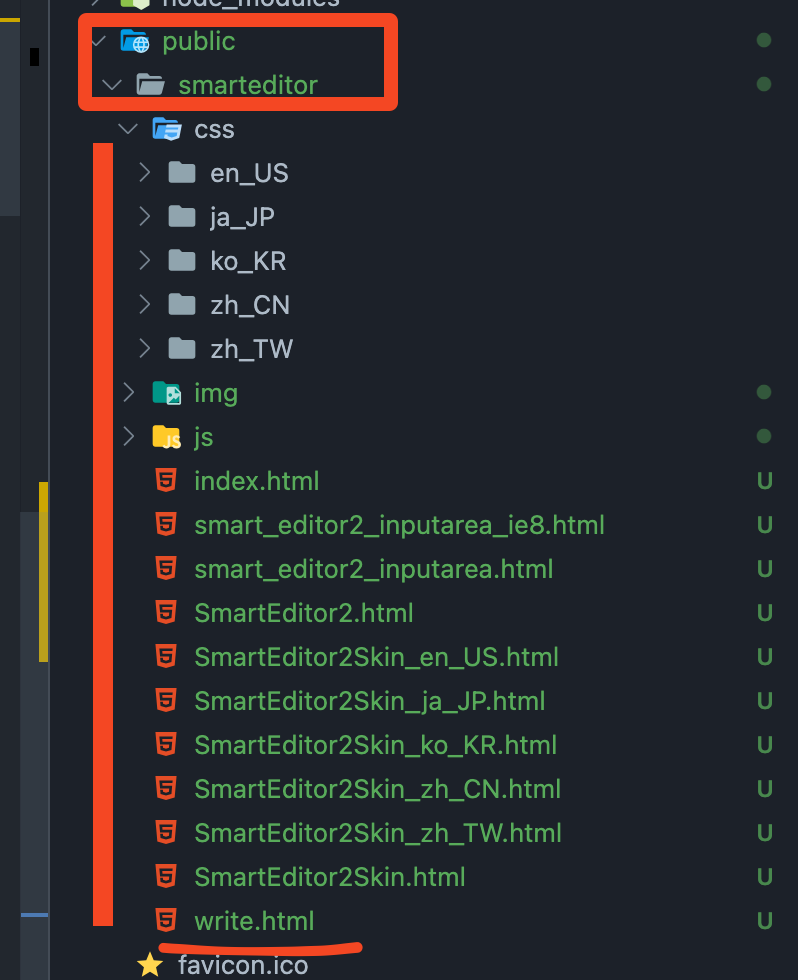Click HTML5 icon of SmartEditor2Skin_ko_KR.html

166,744
